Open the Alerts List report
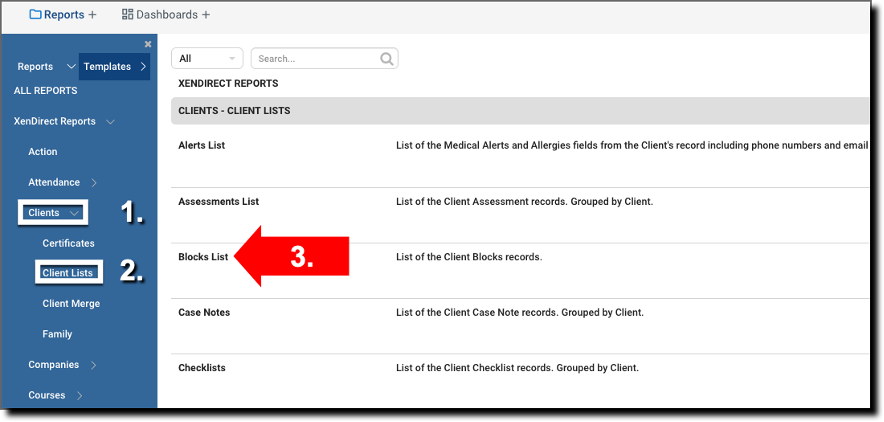Image resolution: width=884 pixels, height=422 pixels. (201, 145)
